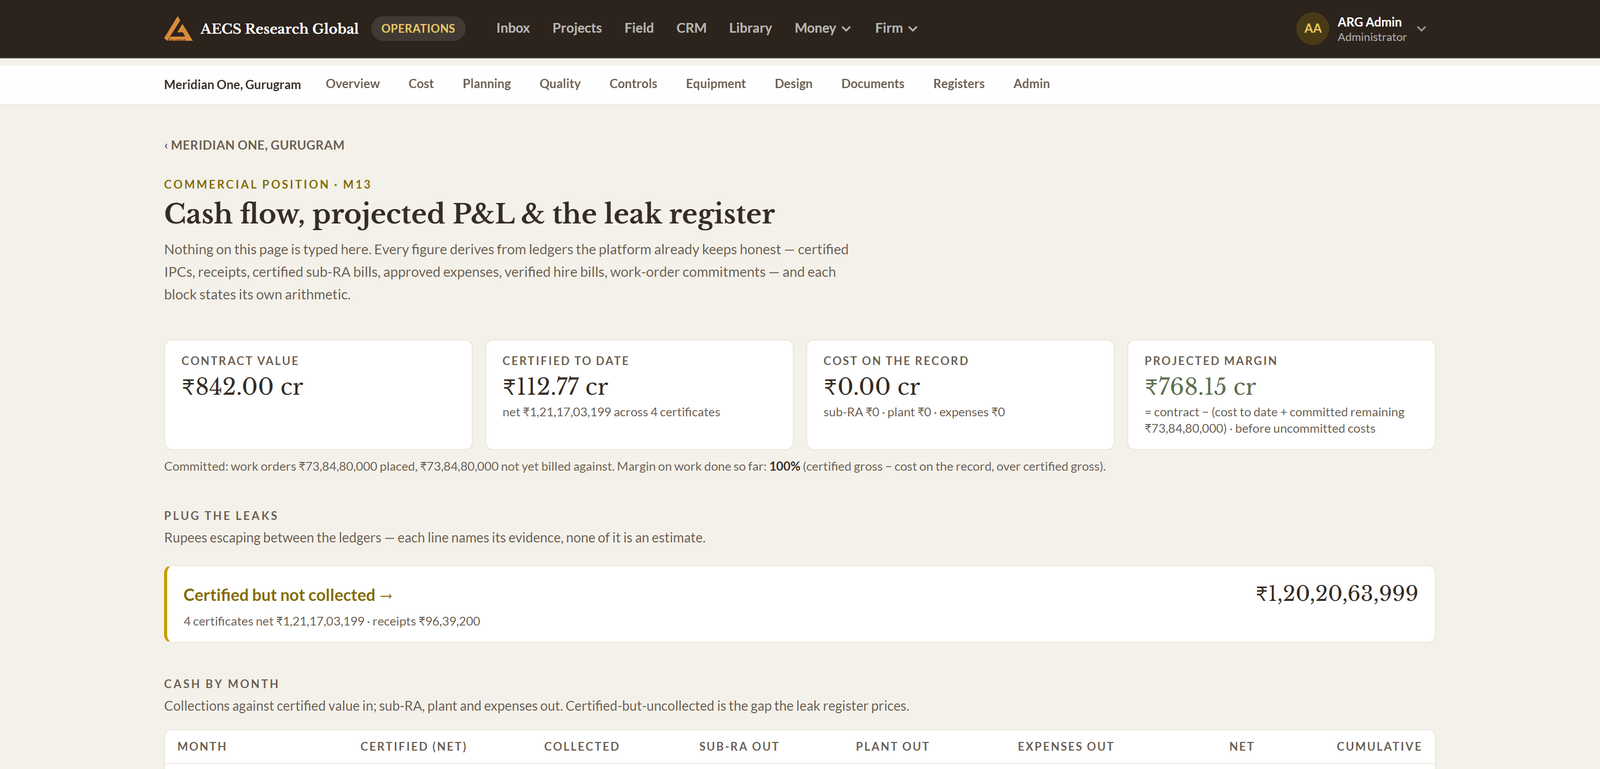This screenshot has height=769, width=1600.
Task: Click the PLANT OUT column header
Action: click(892, 747)
